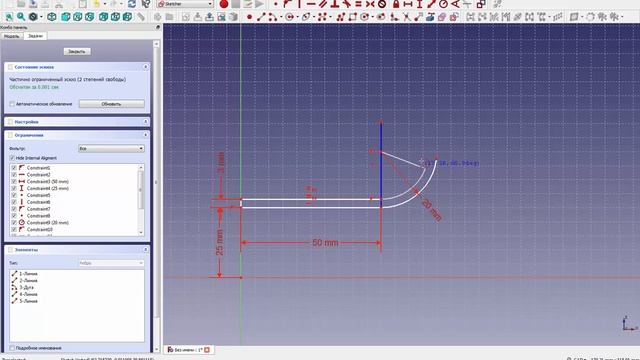Uncheck the Constraint7 checkbox
The width and height of the screenshot is (640, 360).
tap(14, 209)
